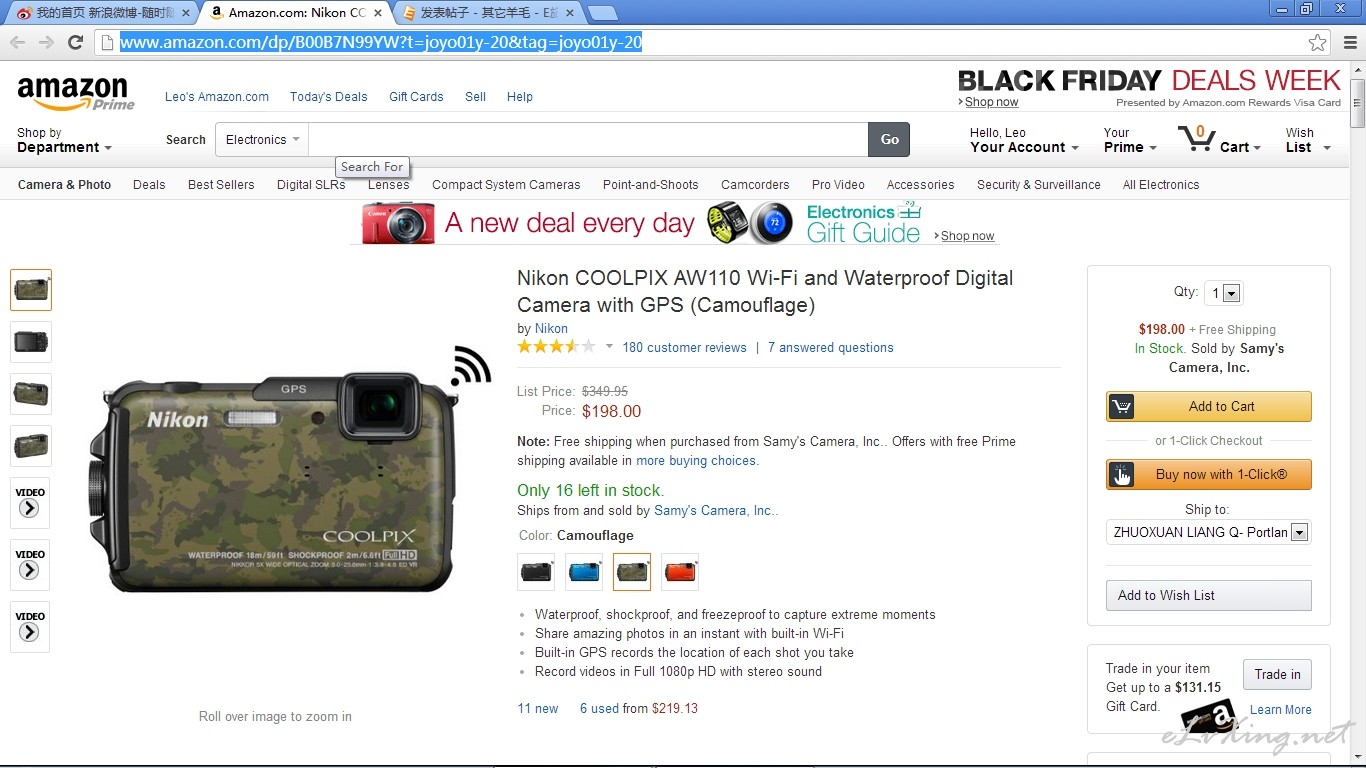The image size is (1366, 768).
Task: Open more buying choices link
Action: 697,461
